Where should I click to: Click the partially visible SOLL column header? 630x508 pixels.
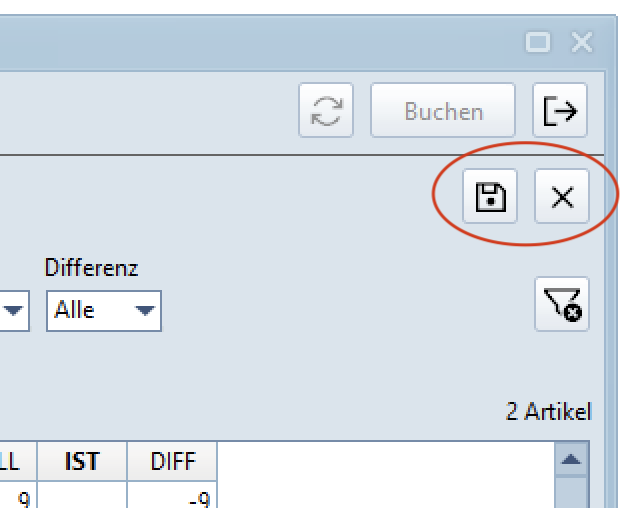(x=10, y=461)
